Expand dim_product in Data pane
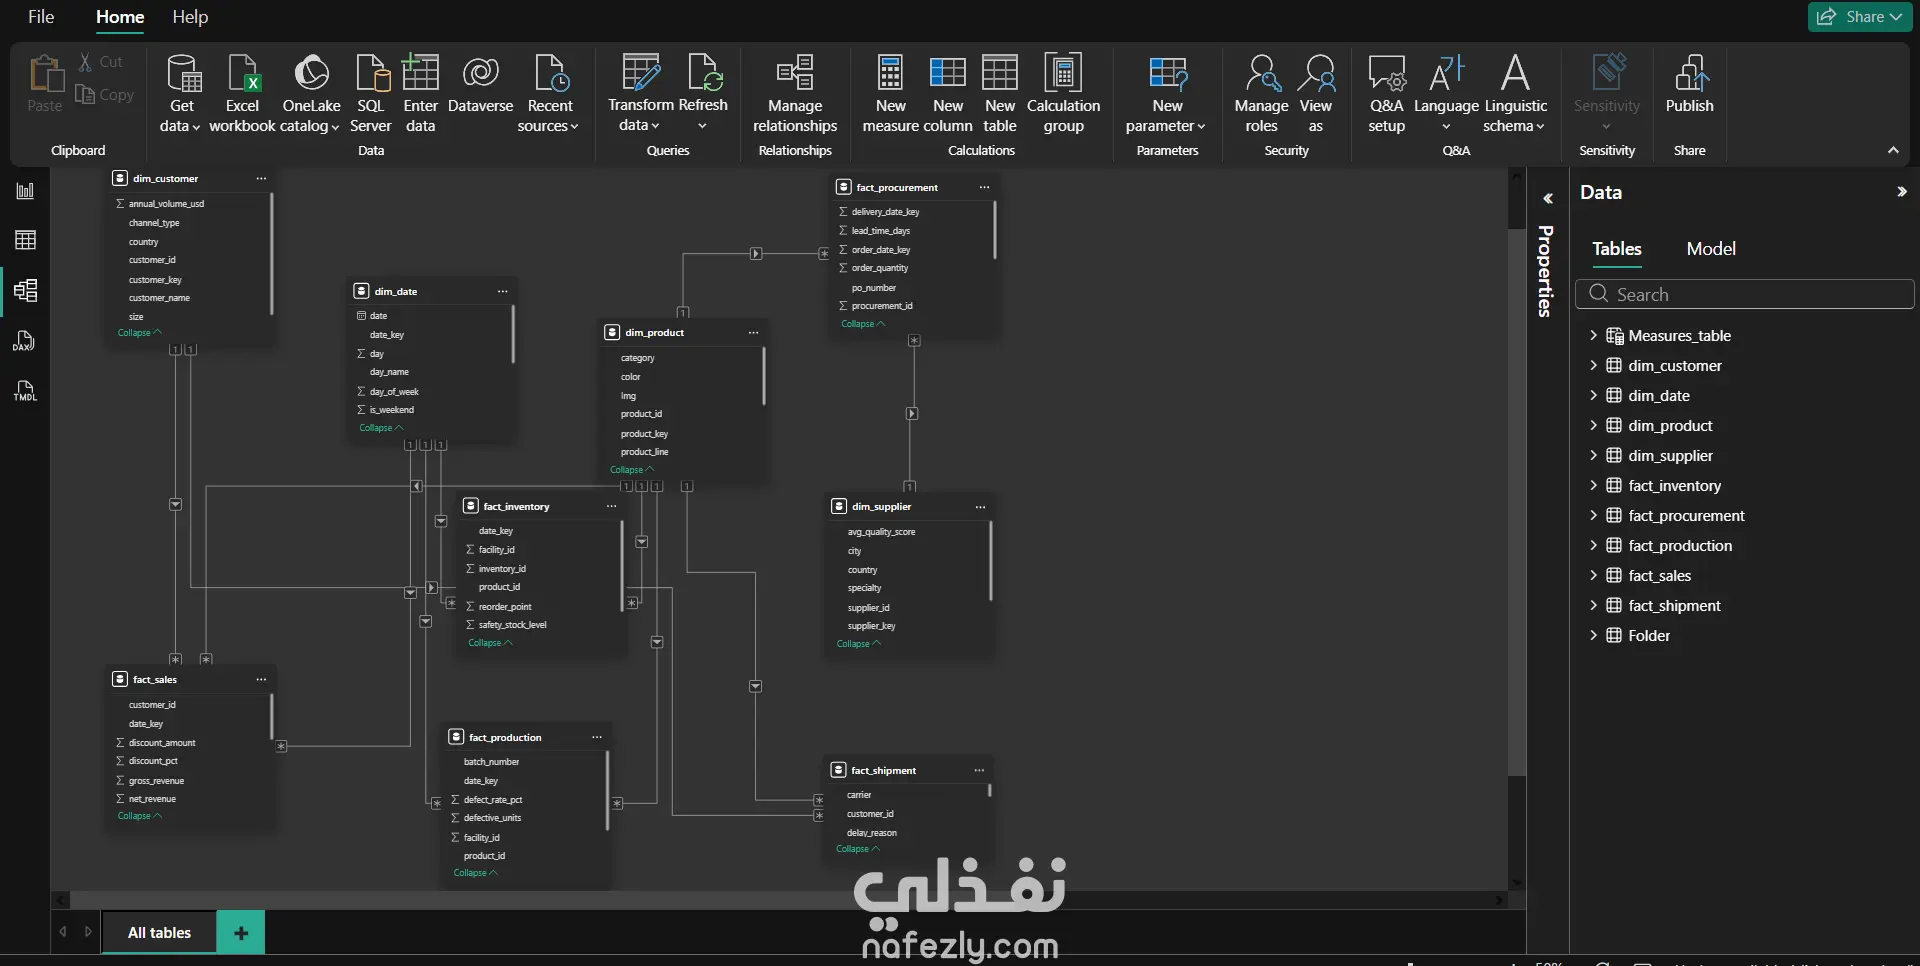Image resolution: width=1920 pixels, height=966 pixels. (x=1593, y=426)
